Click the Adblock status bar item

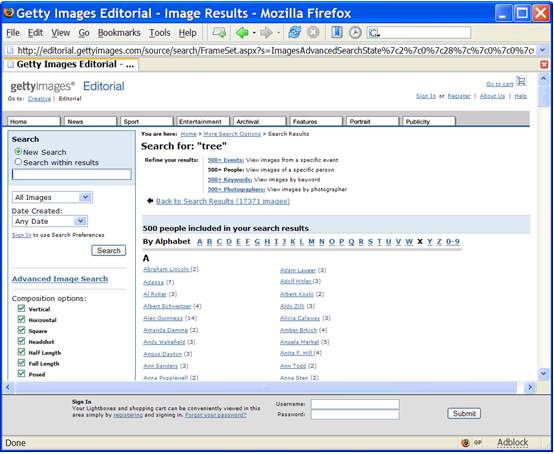click(x=512, y=442)
